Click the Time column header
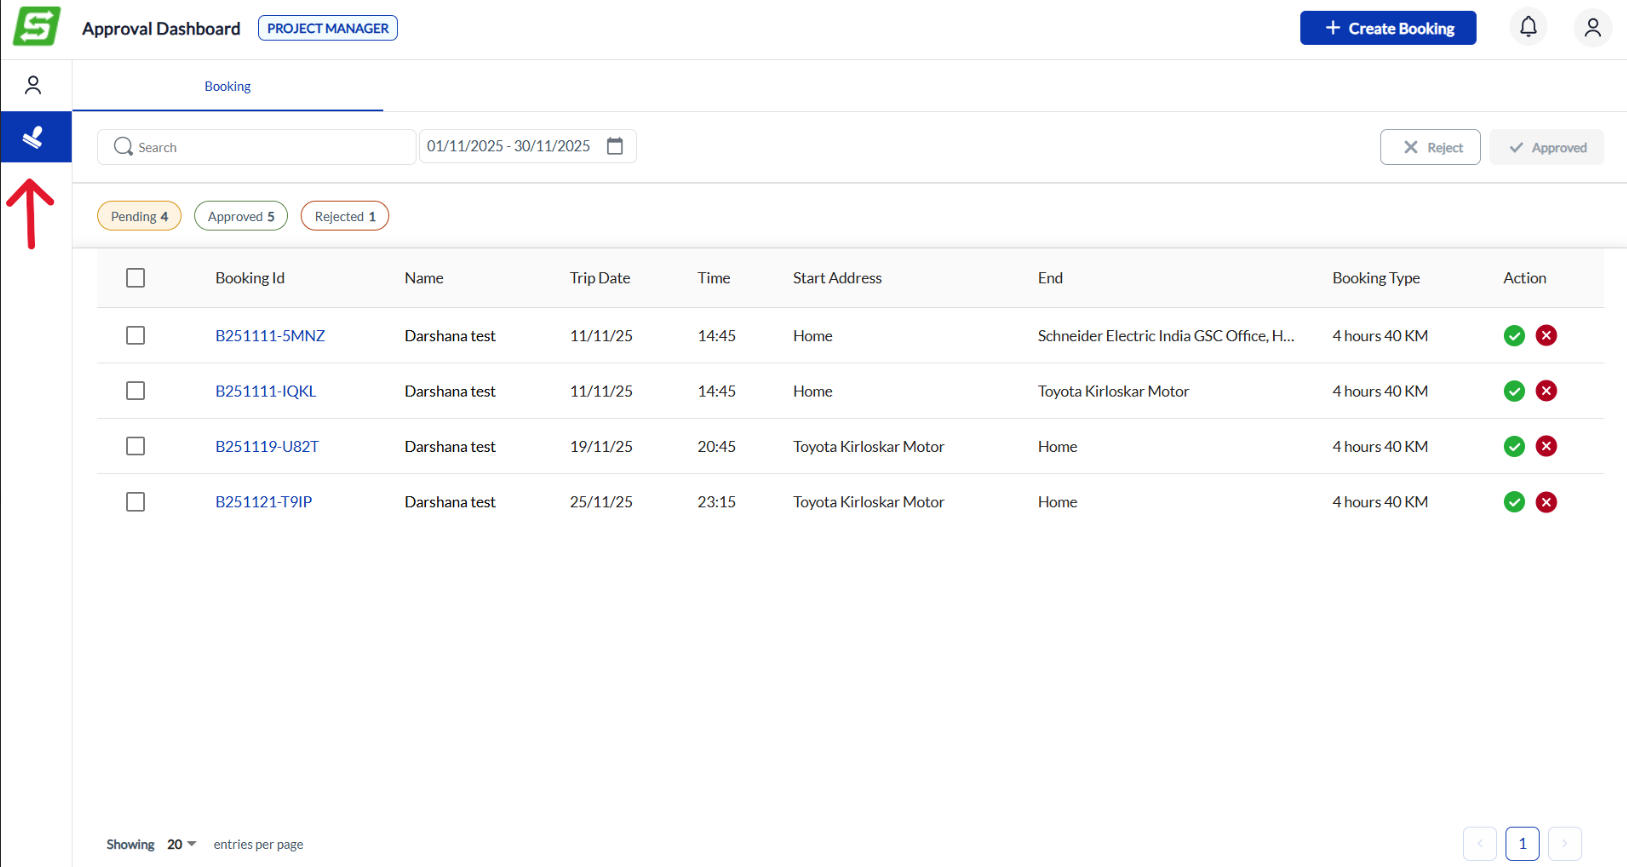This screenshot has width=1627, height=867. click(714, 278)
